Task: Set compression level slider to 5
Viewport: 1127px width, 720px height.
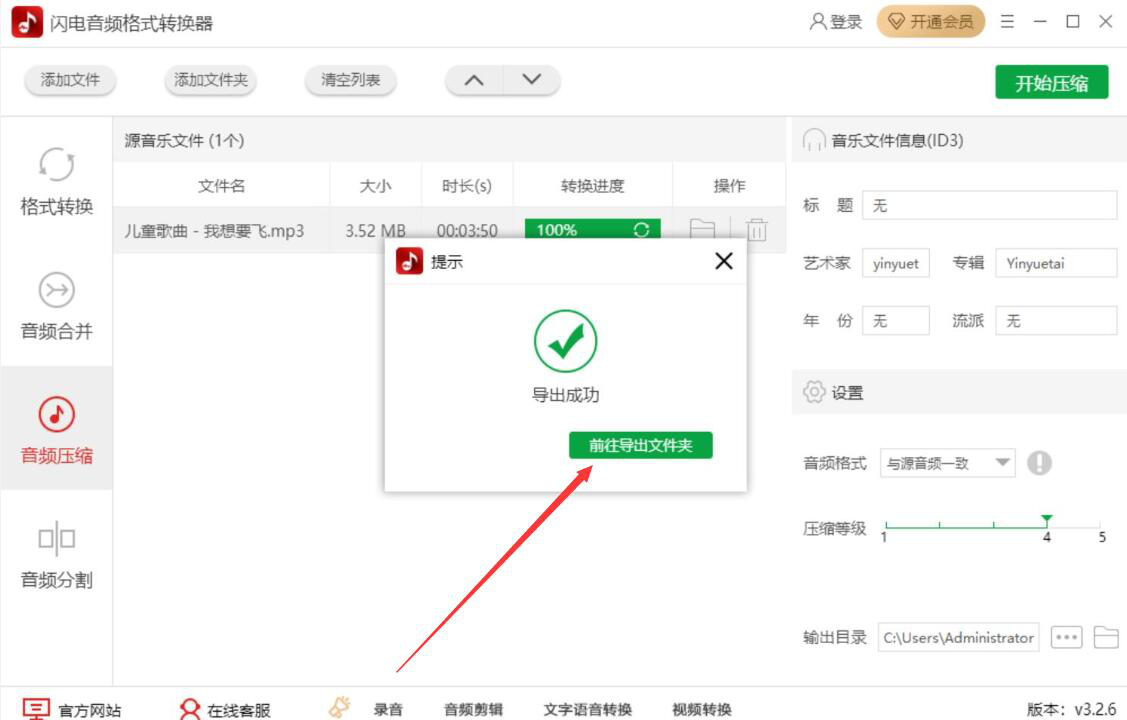Action: 1100,526
